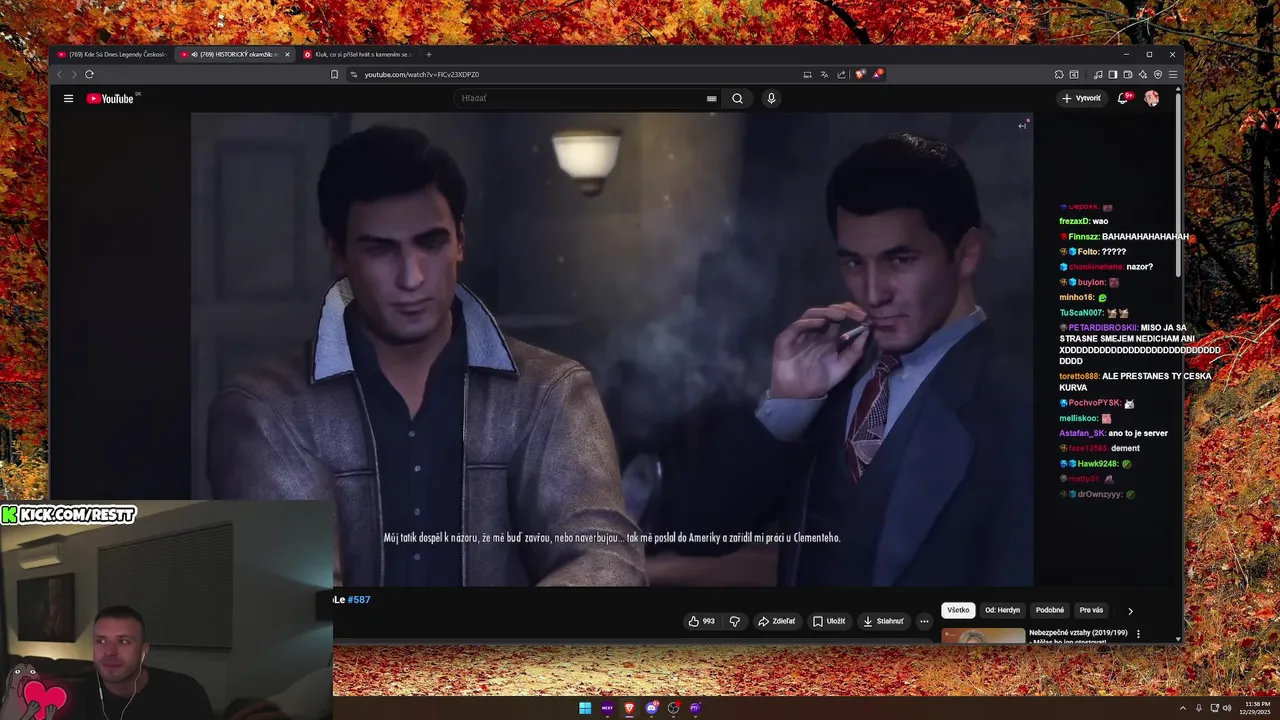Open YouTube notifications bell
Screen dimensions: 1280x720
[x=1123, y=98]
